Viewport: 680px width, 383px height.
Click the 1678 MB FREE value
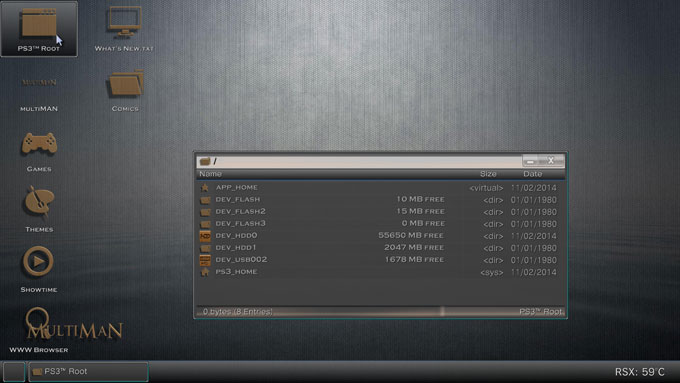click(x=414, y=260)
